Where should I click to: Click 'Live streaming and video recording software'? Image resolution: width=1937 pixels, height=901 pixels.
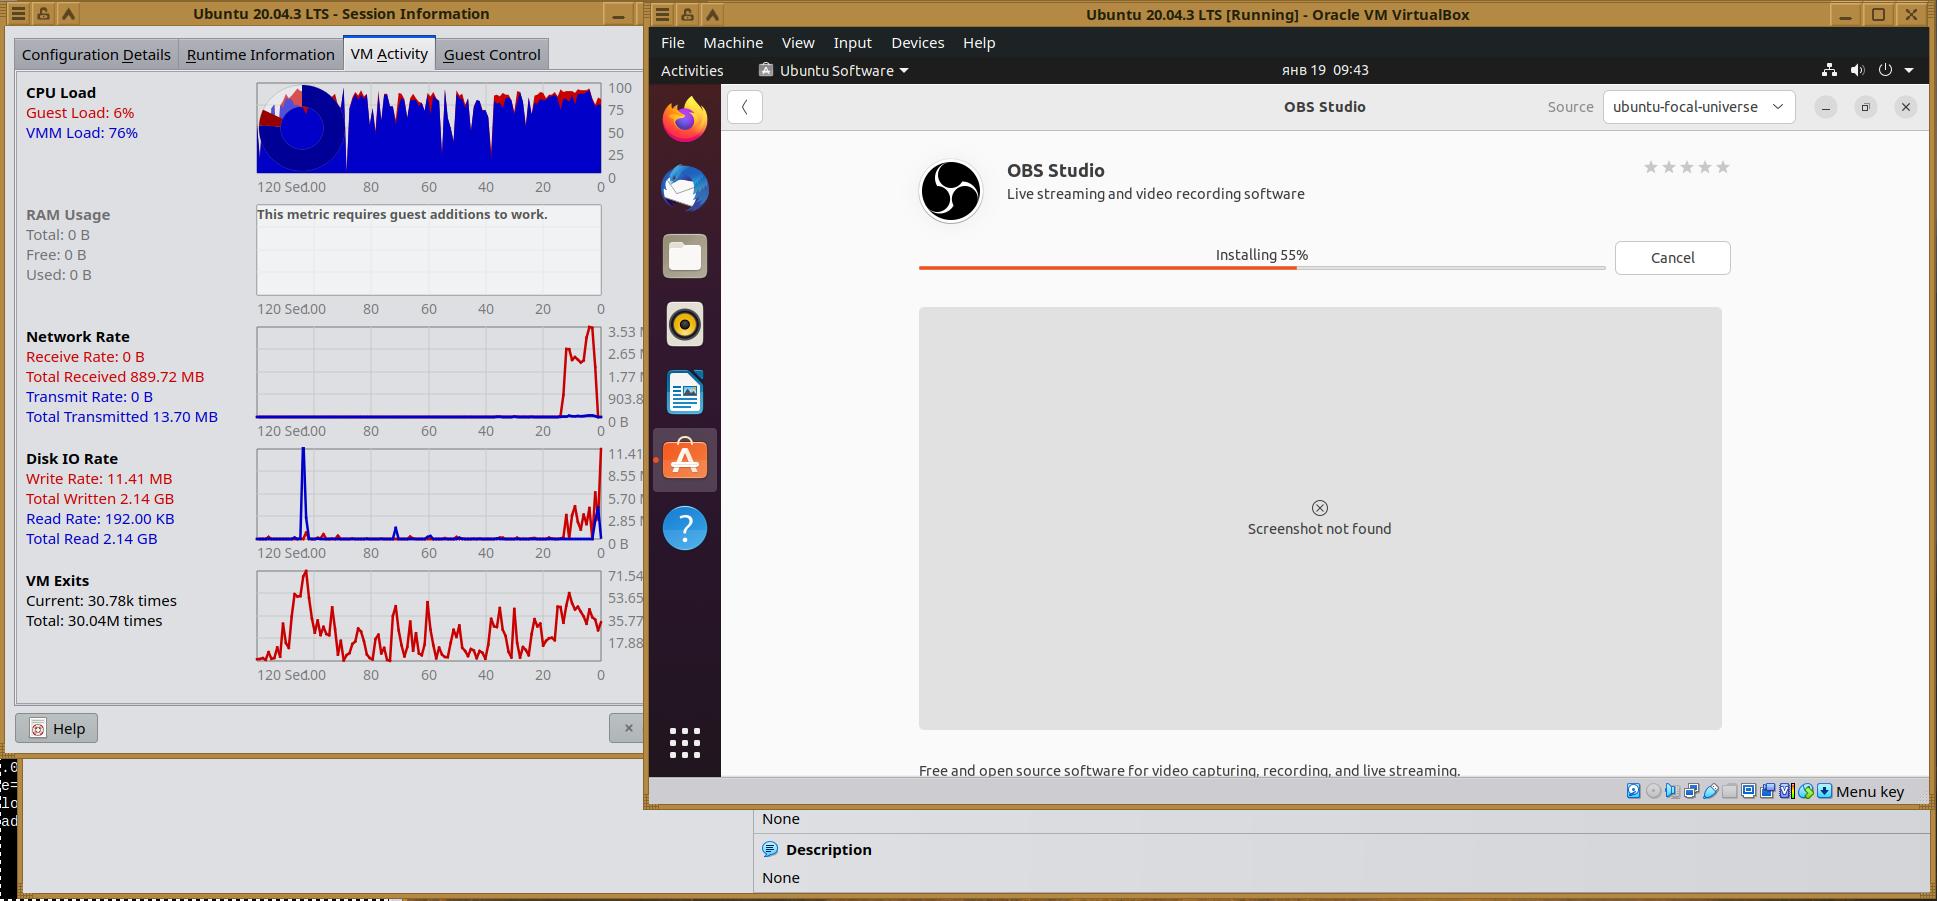coord(1156,194)
